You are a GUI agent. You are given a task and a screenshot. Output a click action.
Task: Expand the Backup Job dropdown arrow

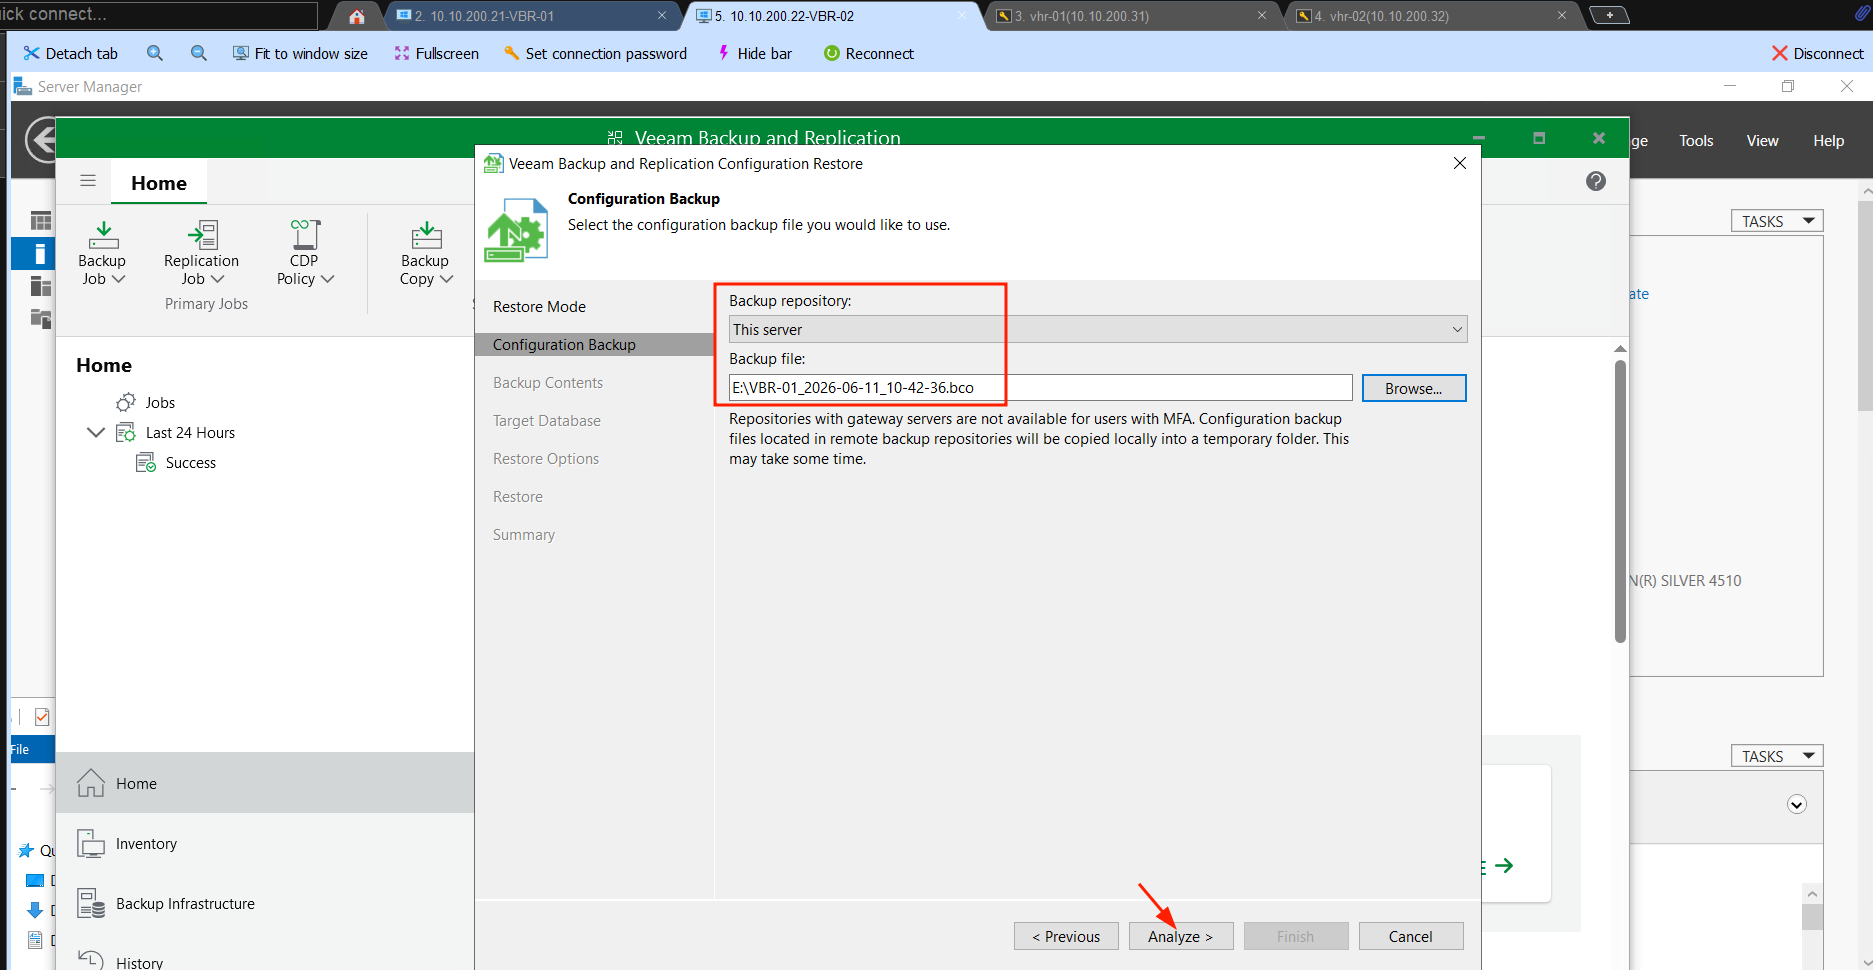click(x=118, y=279)
